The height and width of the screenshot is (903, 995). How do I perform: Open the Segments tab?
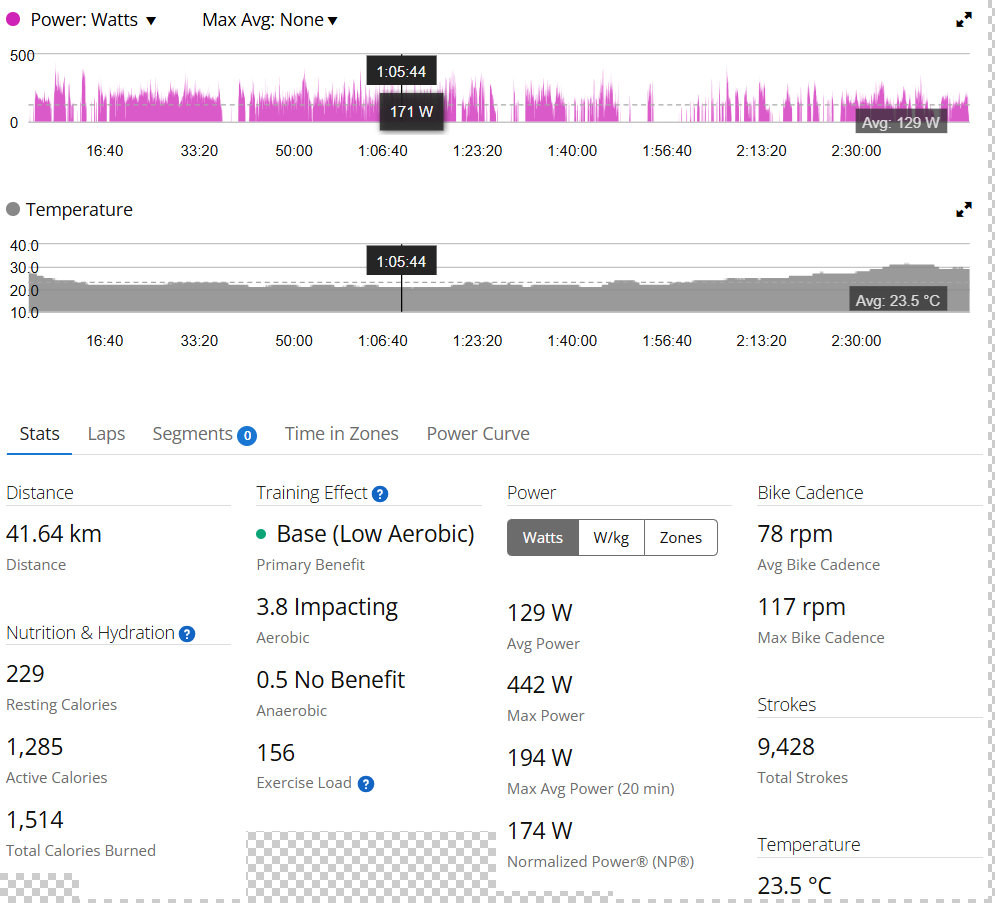click(192, 434)
